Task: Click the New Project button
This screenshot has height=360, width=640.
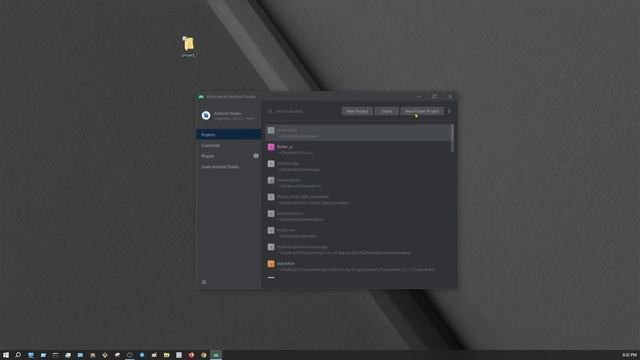Action: pos(357,111)
